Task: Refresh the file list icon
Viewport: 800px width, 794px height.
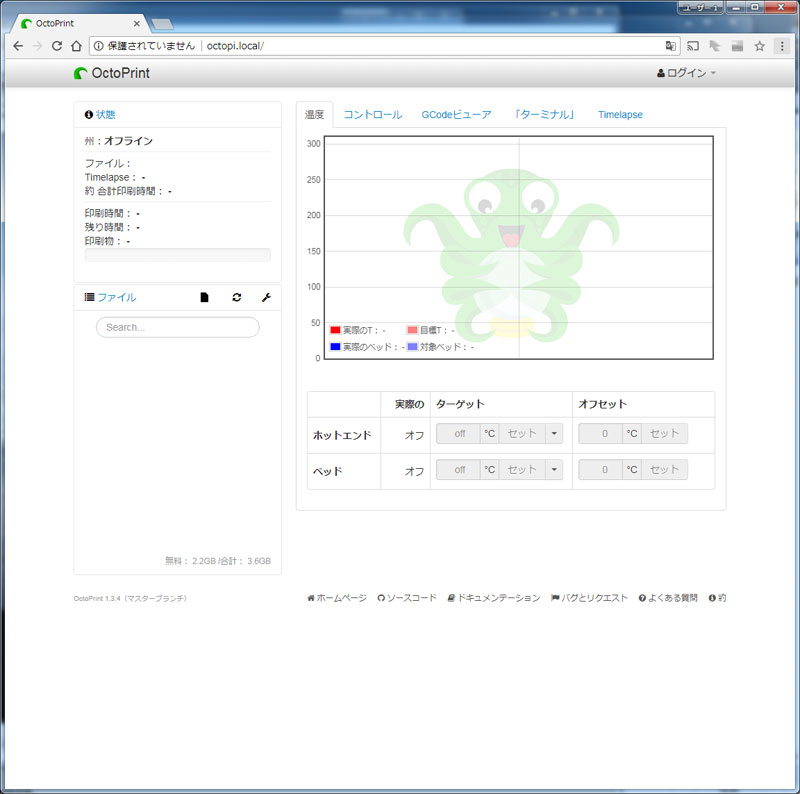Action: click(236, 297)
